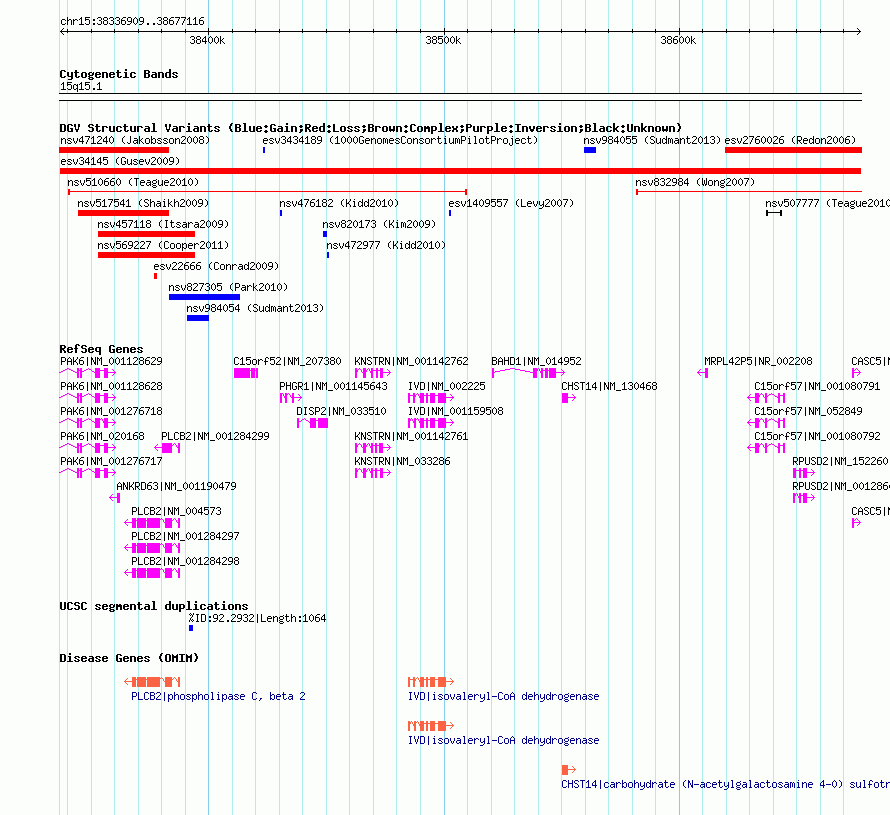Click the nsv472977 (Kidd2010) label
The width and height of the screenshot is (890, 815).
386,245
